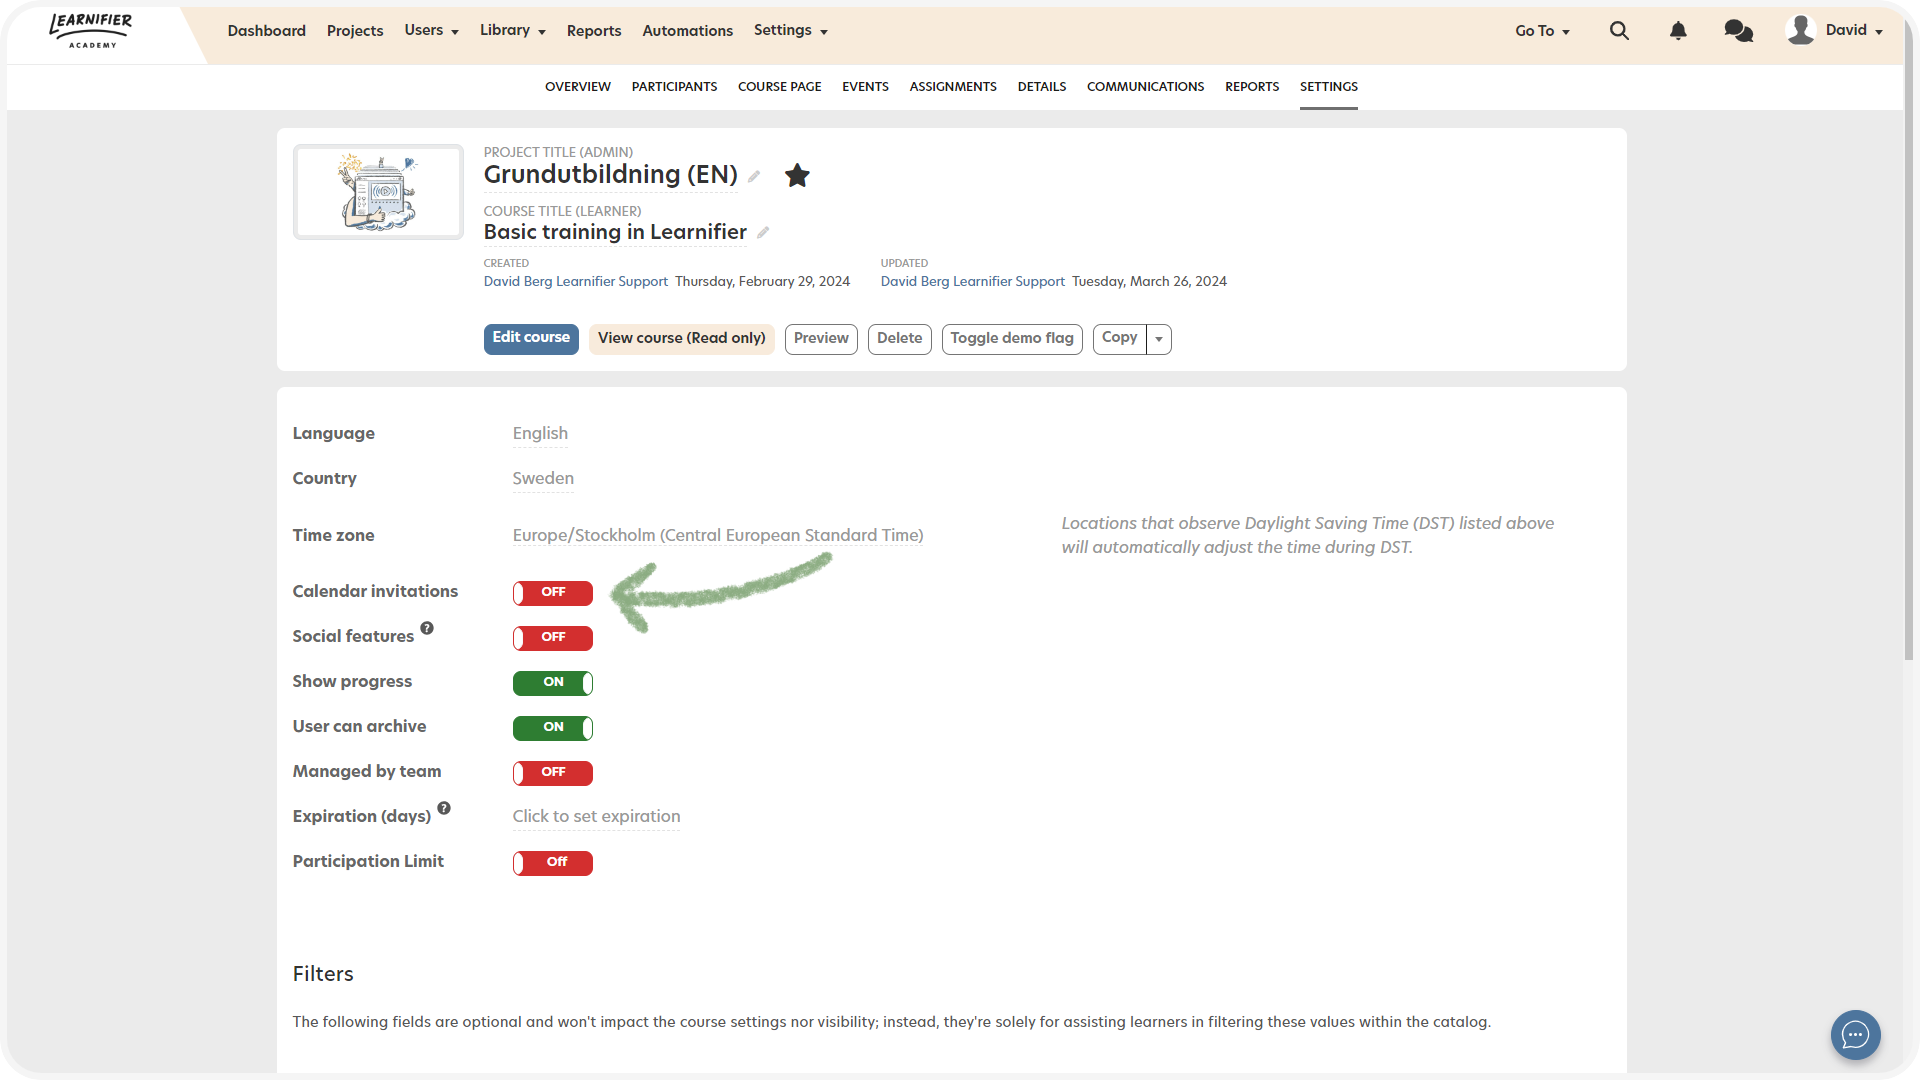Change the English language value

tap(540, 434)
